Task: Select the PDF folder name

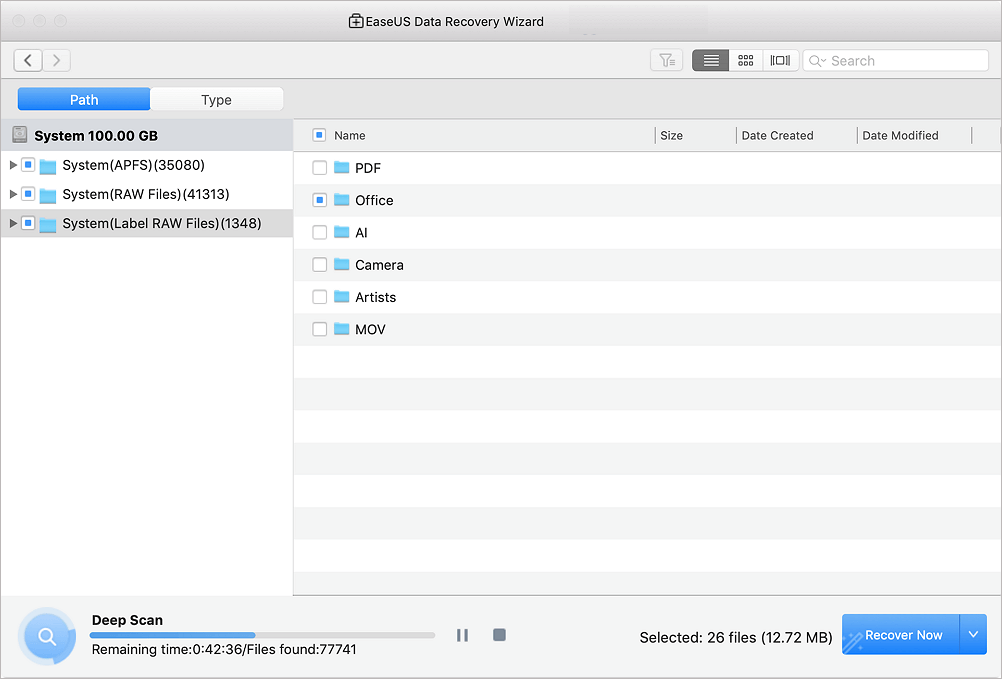Action: [367, 168]
